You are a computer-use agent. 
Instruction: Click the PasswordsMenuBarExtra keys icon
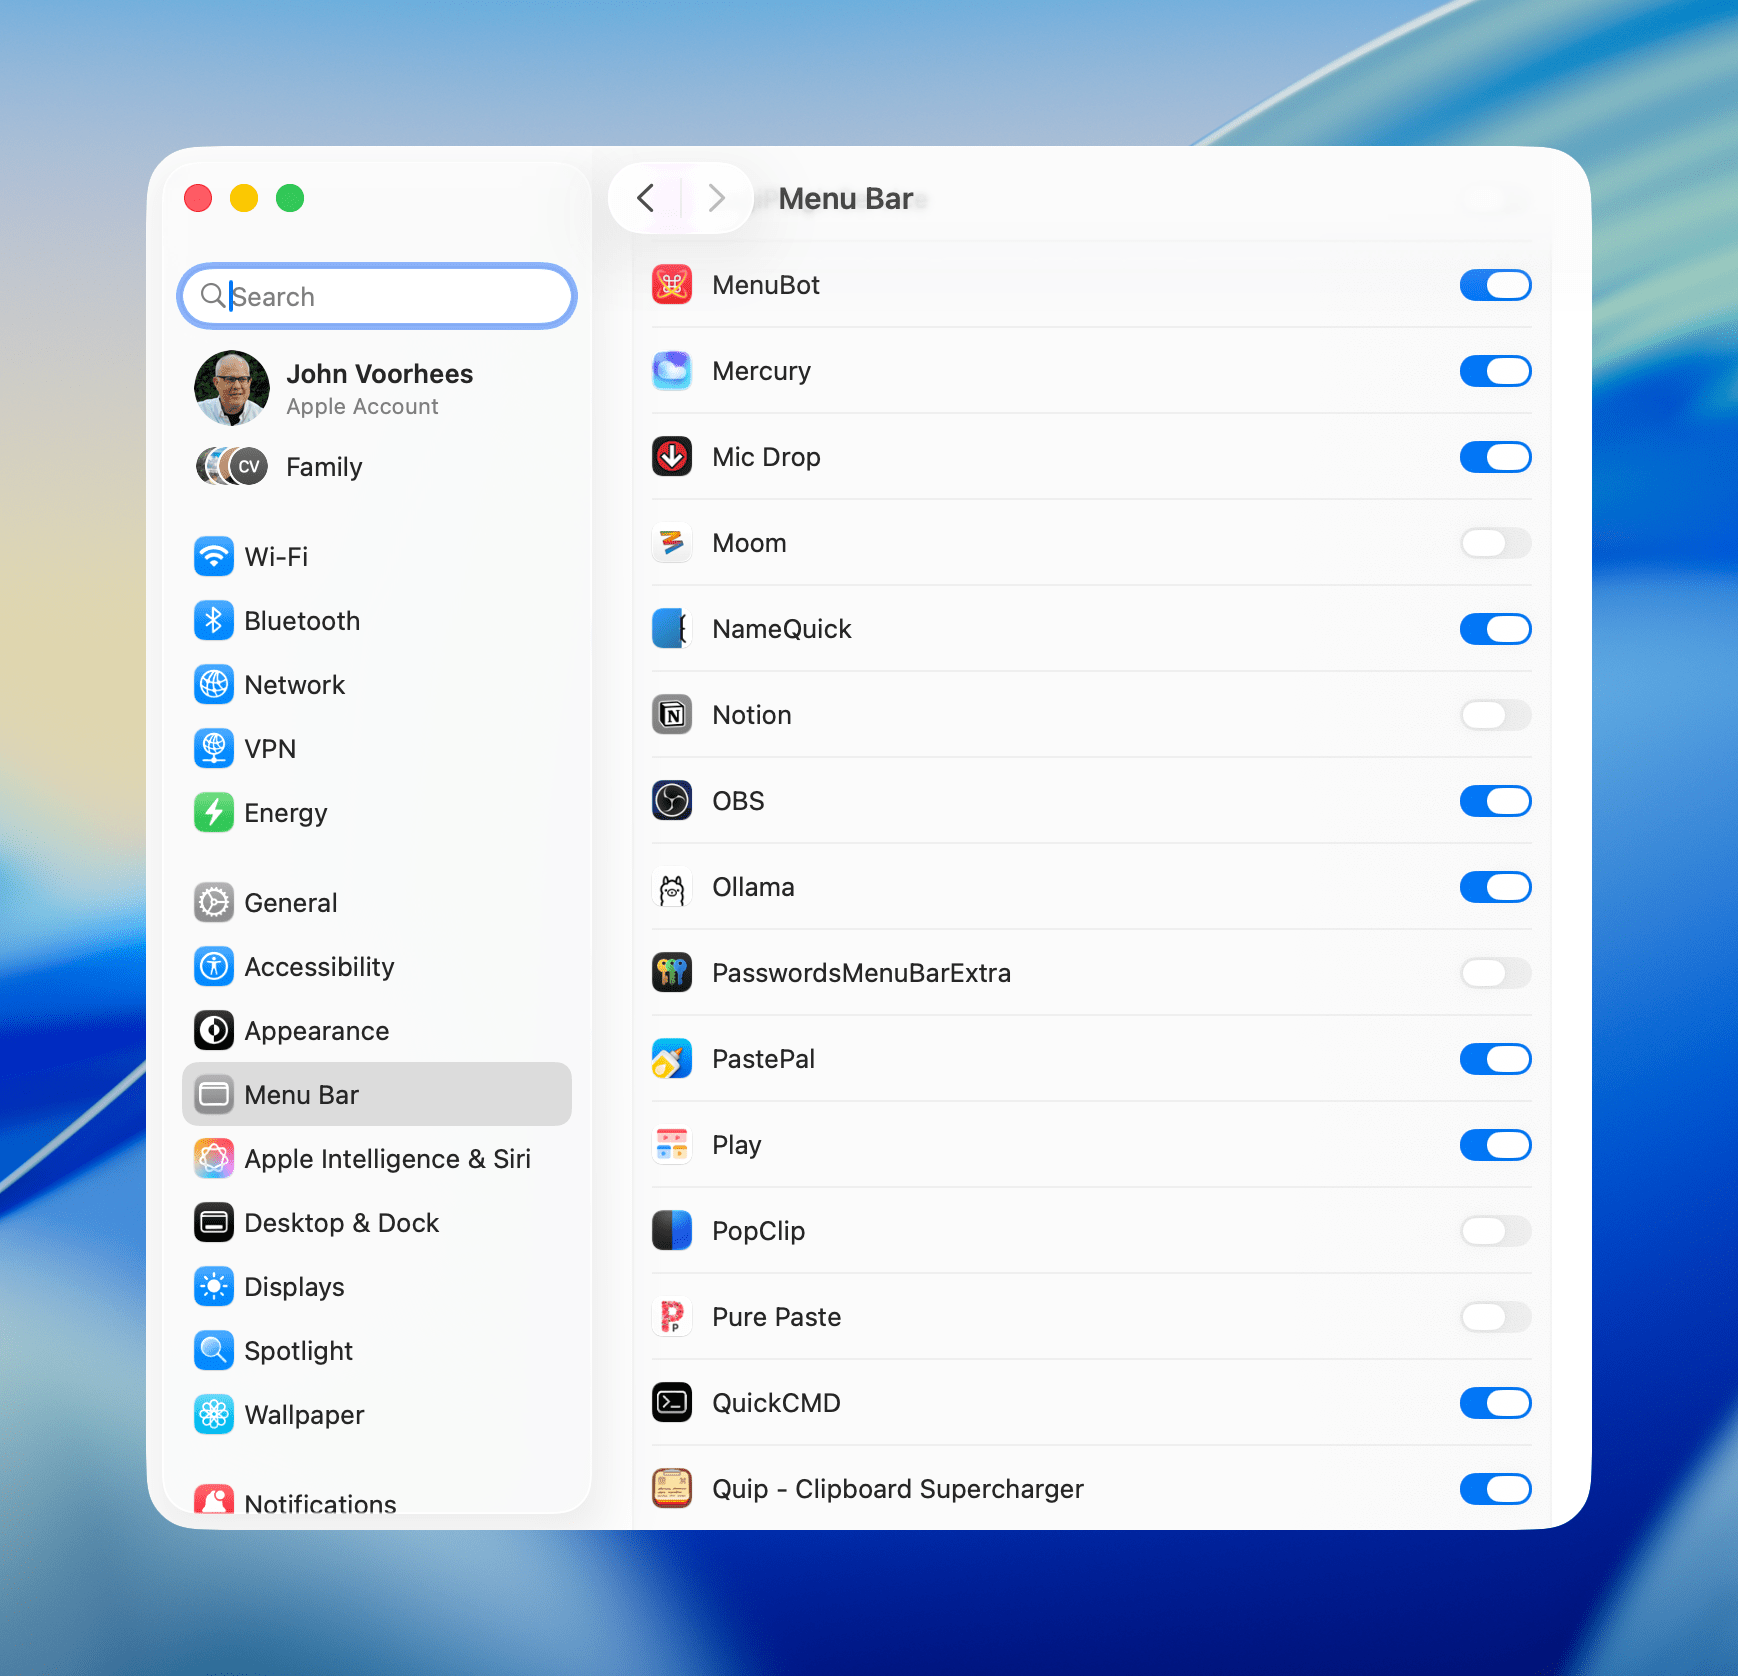click(672, 973)
